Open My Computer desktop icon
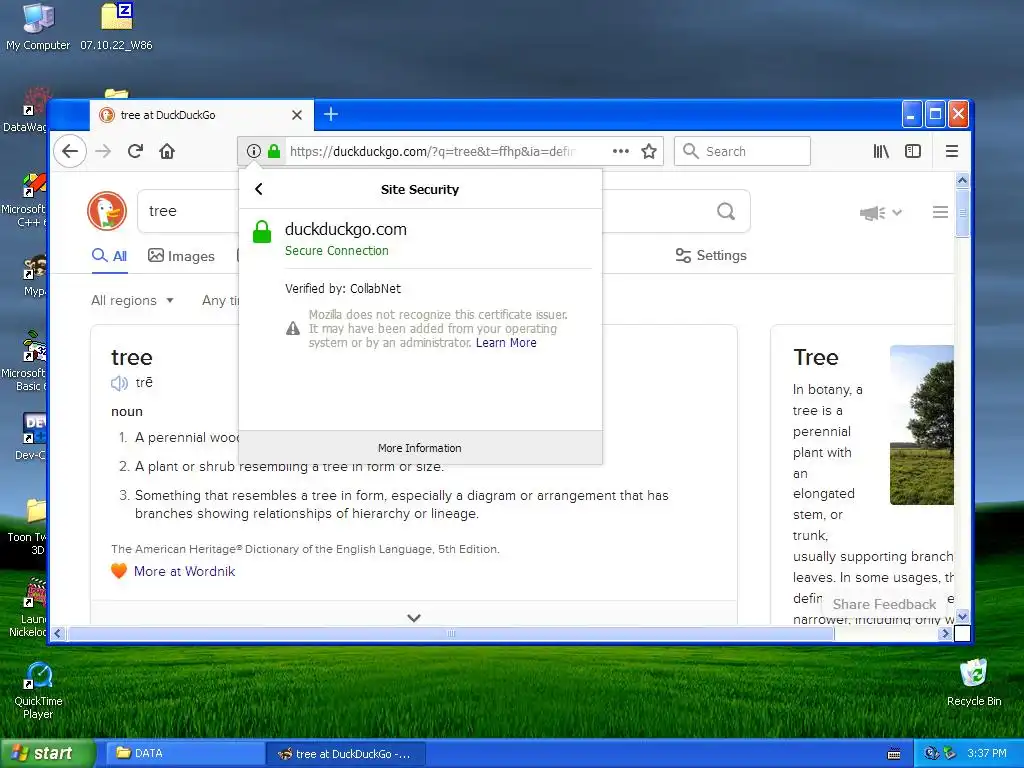The image size is (1024, 768). coord(38,27)
